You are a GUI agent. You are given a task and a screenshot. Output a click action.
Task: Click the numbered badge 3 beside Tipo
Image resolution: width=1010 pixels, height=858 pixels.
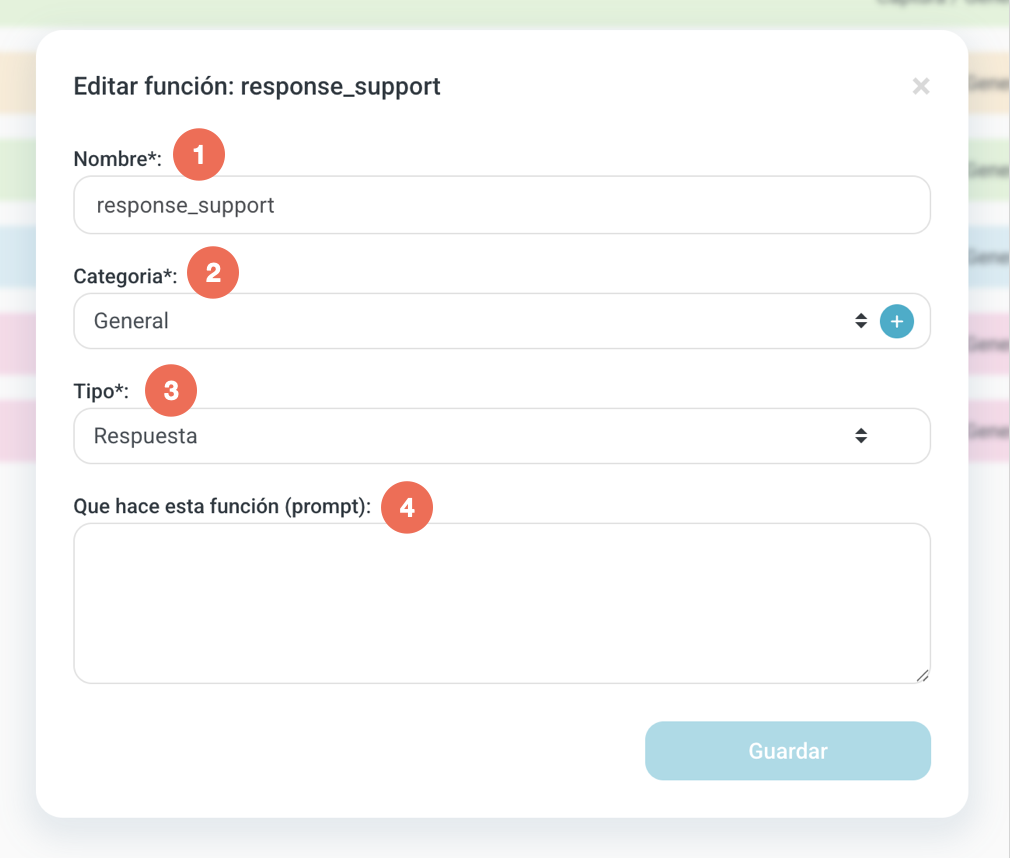[171, 390]
